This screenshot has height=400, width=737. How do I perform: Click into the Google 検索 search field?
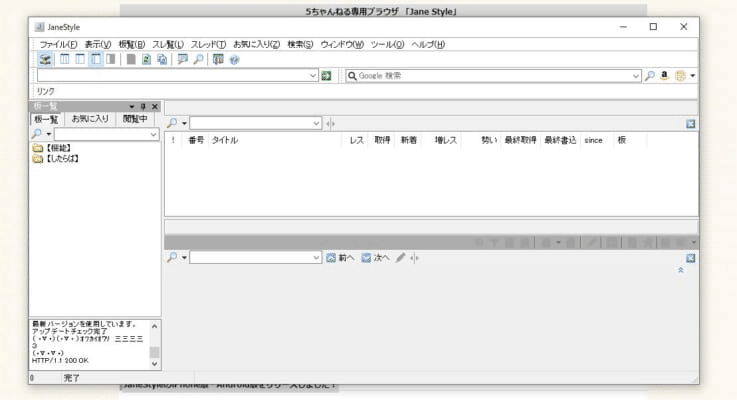pos(494,76)
